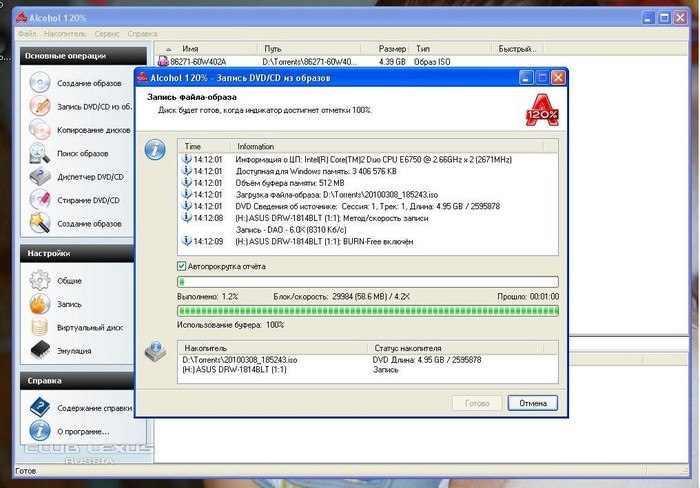The width and height of the screenshot is (700, 488).
Task: Open Запись DVD/CD из образов wizard
Action: (40, 105)
